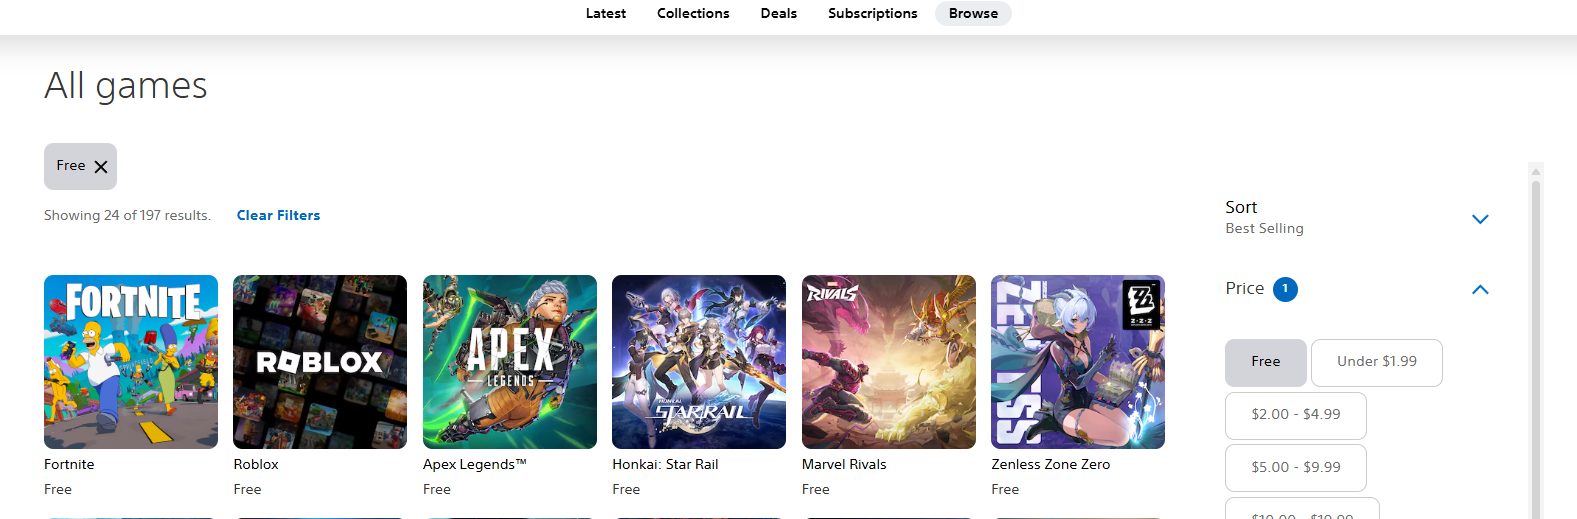Switch to the Subscriptions tab
This screenshot has height=519, width=1577.
click(872, 13)
